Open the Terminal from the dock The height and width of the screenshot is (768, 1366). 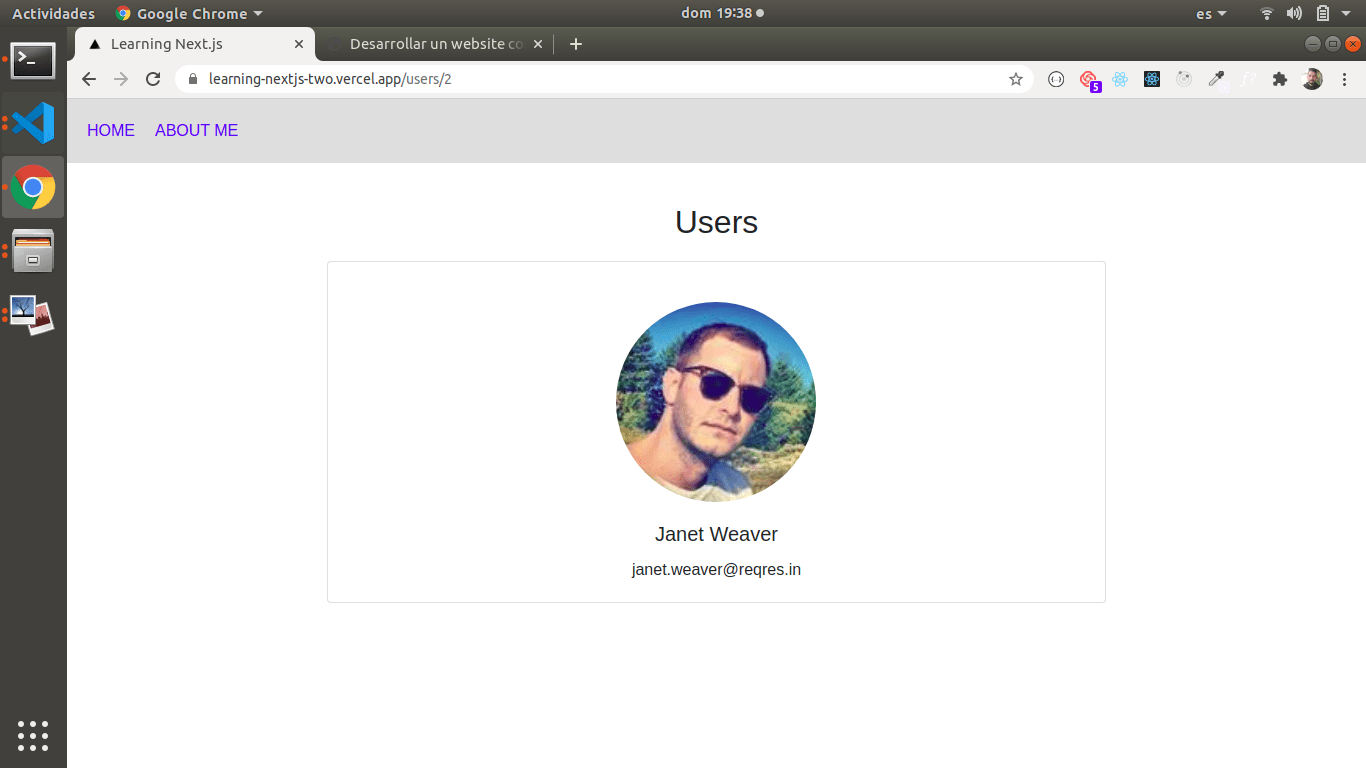pyautogui.click(x=33, y=60)
